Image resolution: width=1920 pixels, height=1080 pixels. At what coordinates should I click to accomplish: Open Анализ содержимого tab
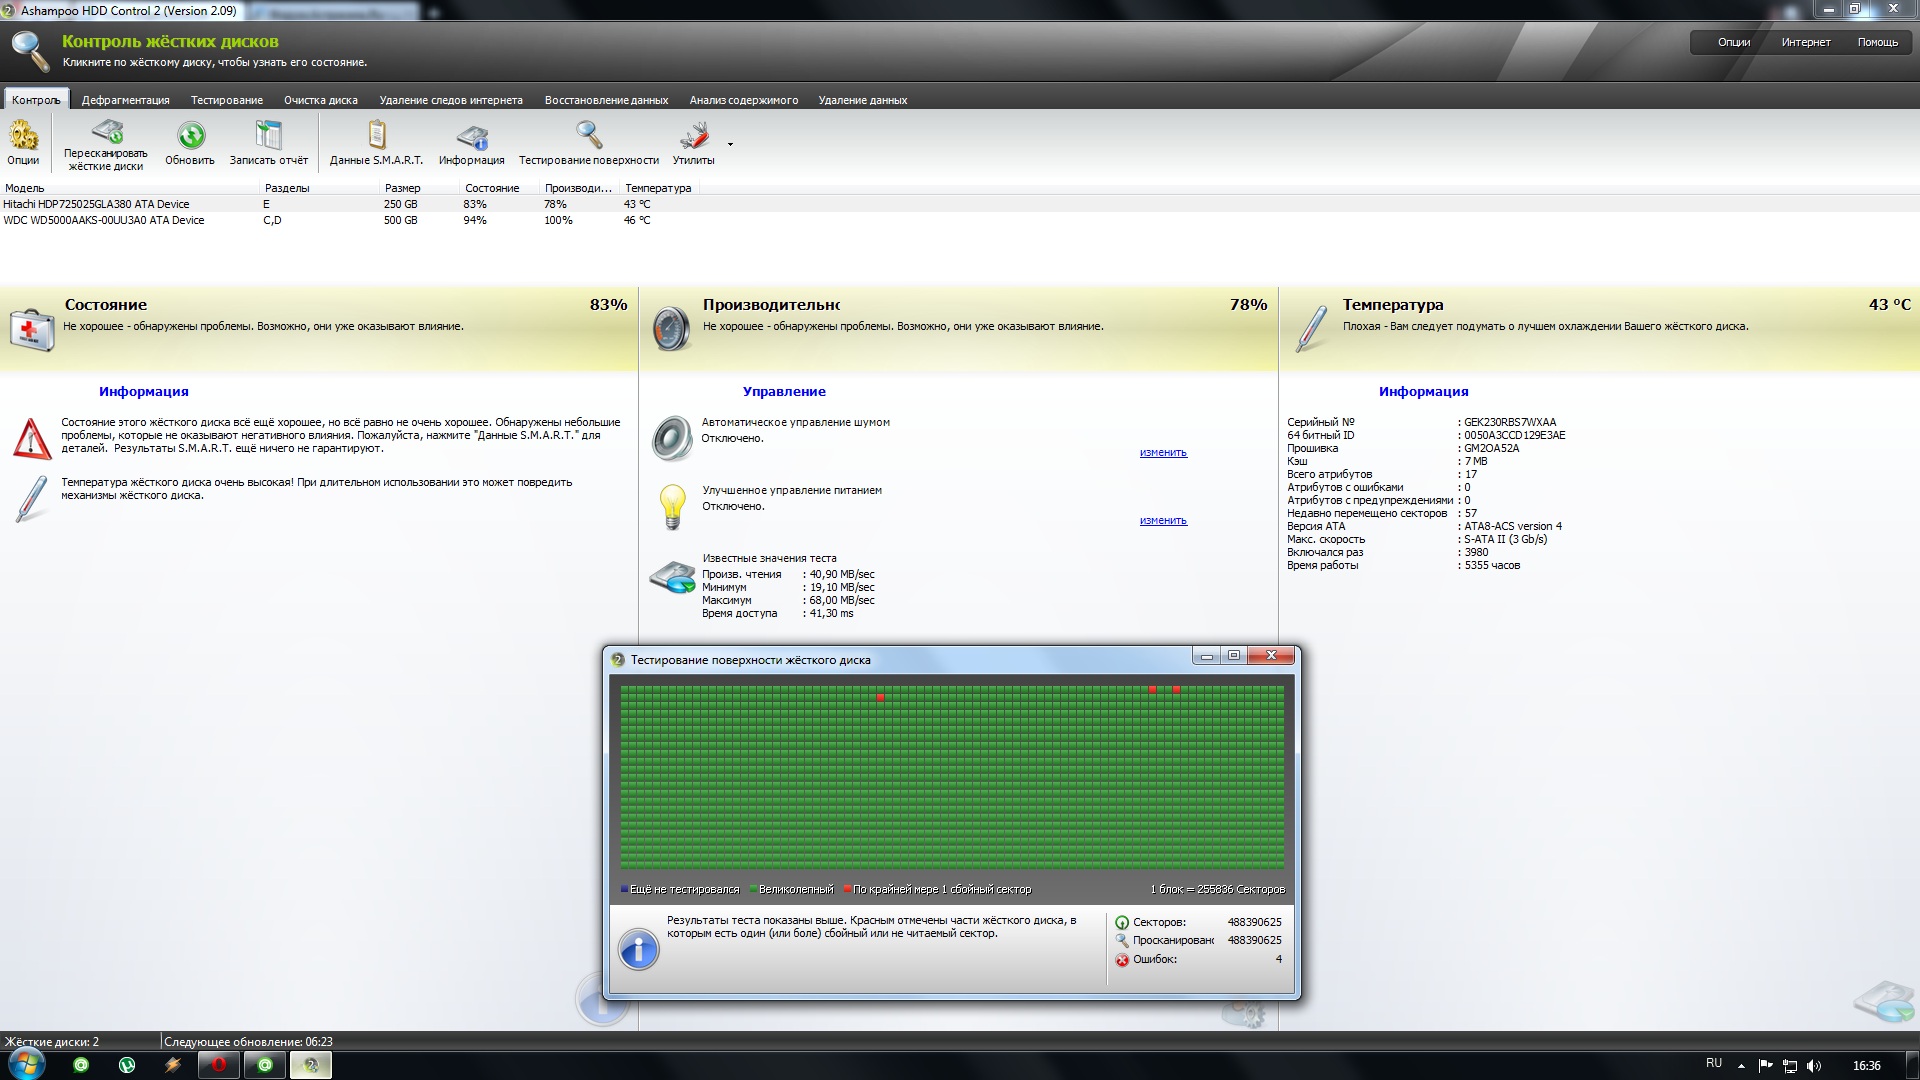[744, 100]
